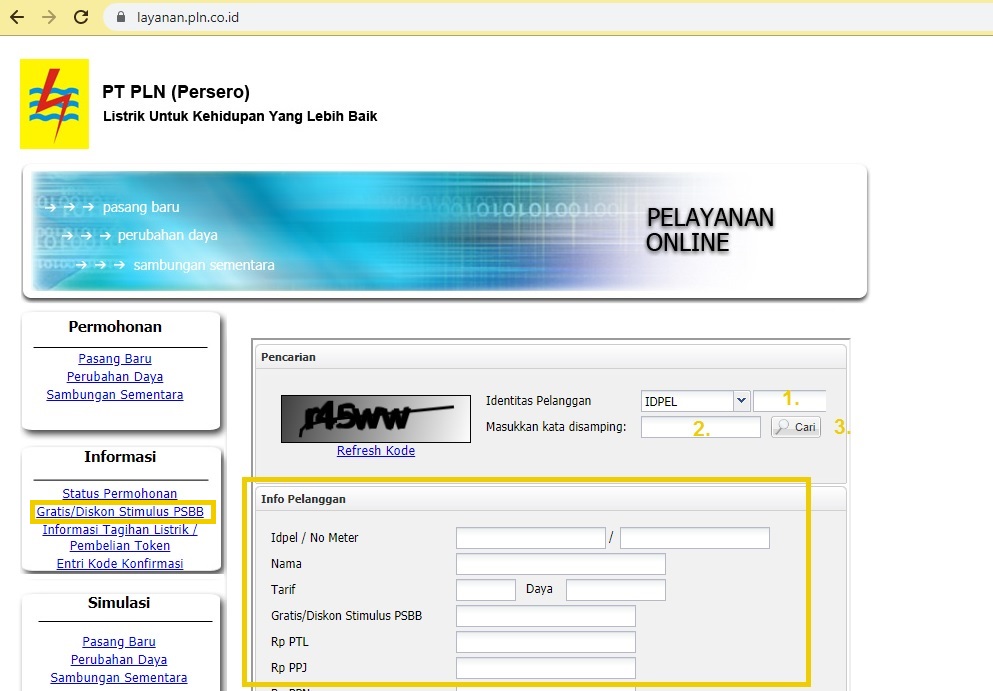Click the captcha code image

[x=375, y=418]
